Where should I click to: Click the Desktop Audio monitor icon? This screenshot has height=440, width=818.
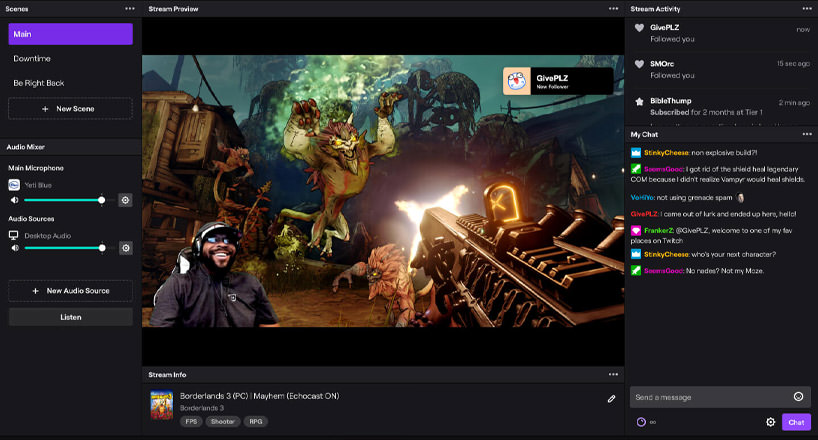tap(14, 235)
